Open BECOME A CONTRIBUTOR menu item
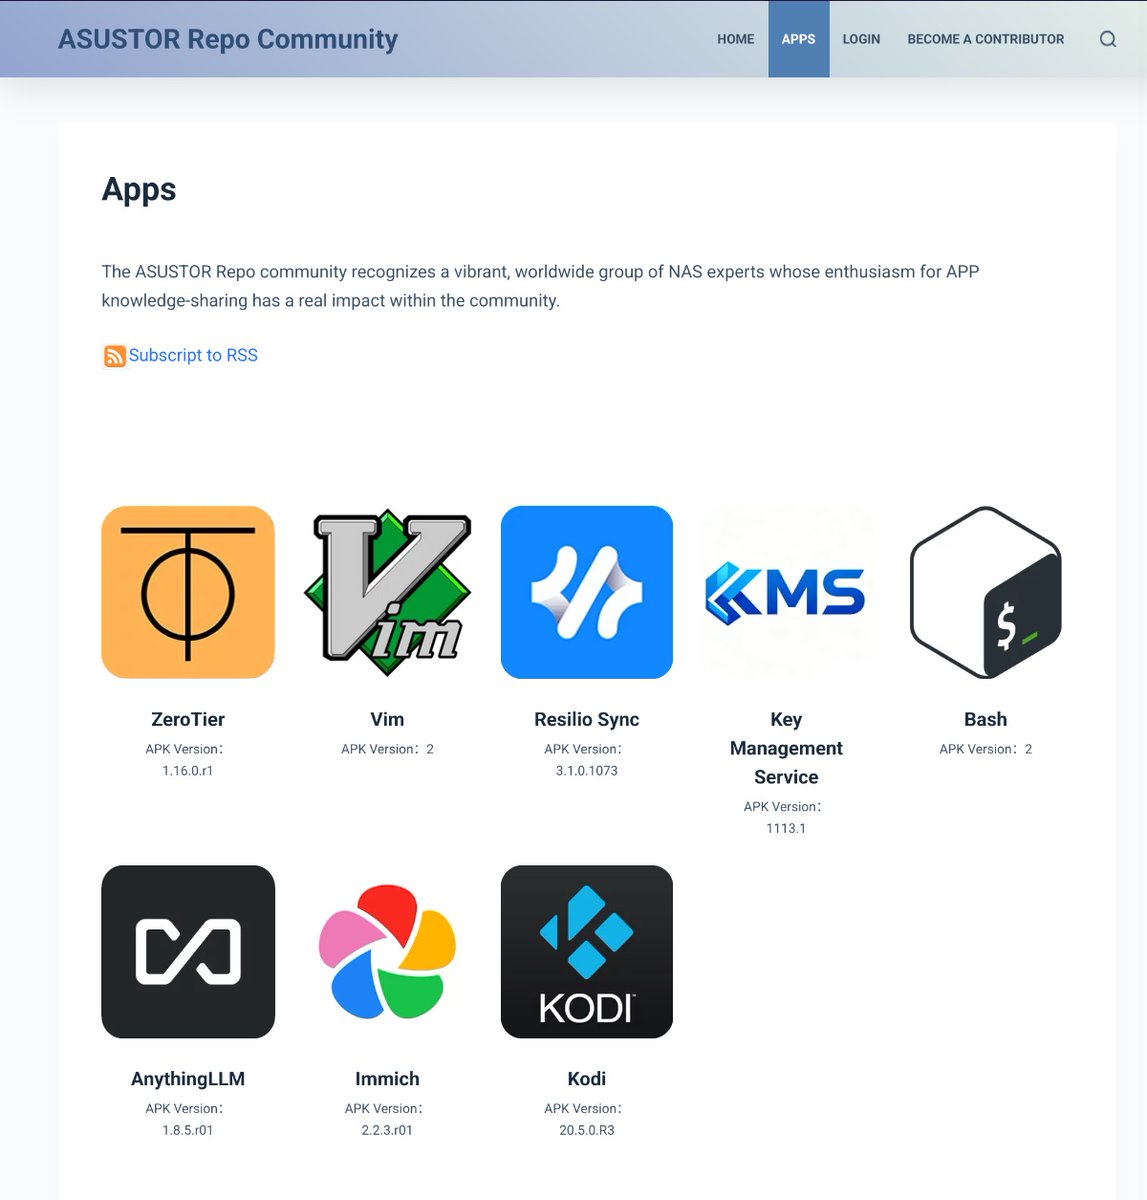Image resolution: width=1147 pixels, height=1200 pixels. [x=986, y=39]
